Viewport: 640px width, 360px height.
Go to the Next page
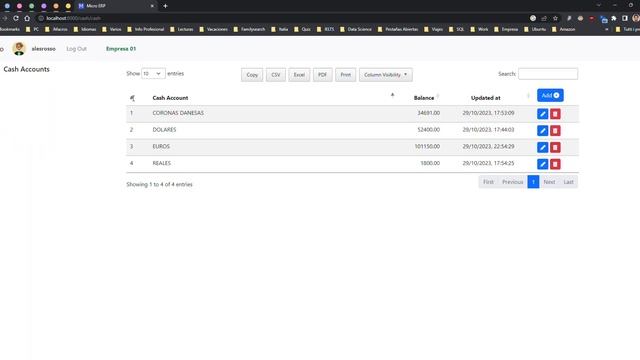pyautogui.click(x=549, y=182)
